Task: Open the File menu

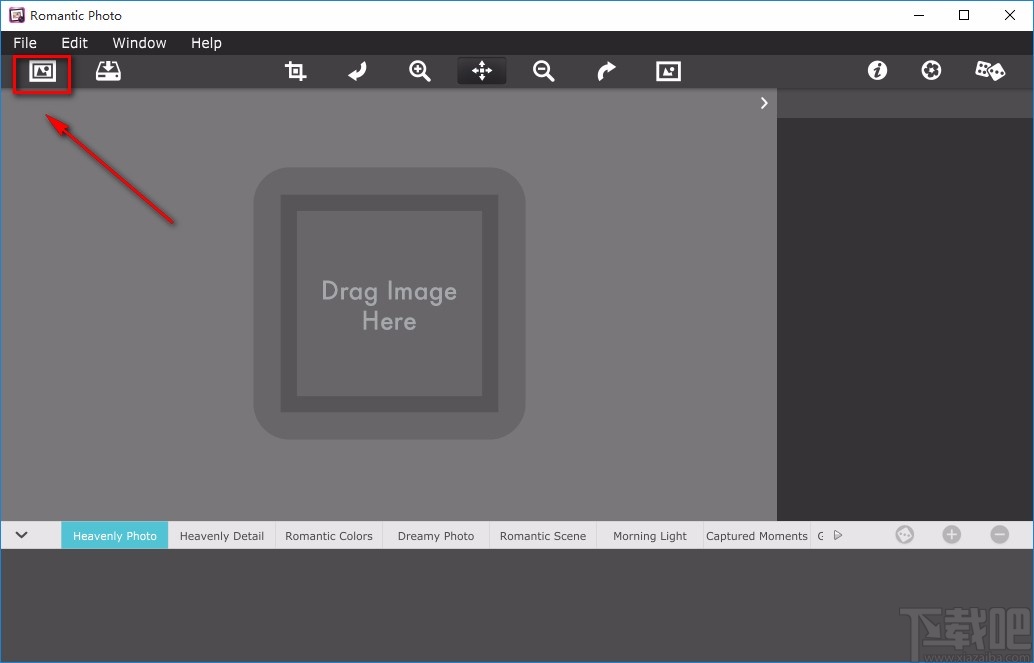Action: click(25, 43)
